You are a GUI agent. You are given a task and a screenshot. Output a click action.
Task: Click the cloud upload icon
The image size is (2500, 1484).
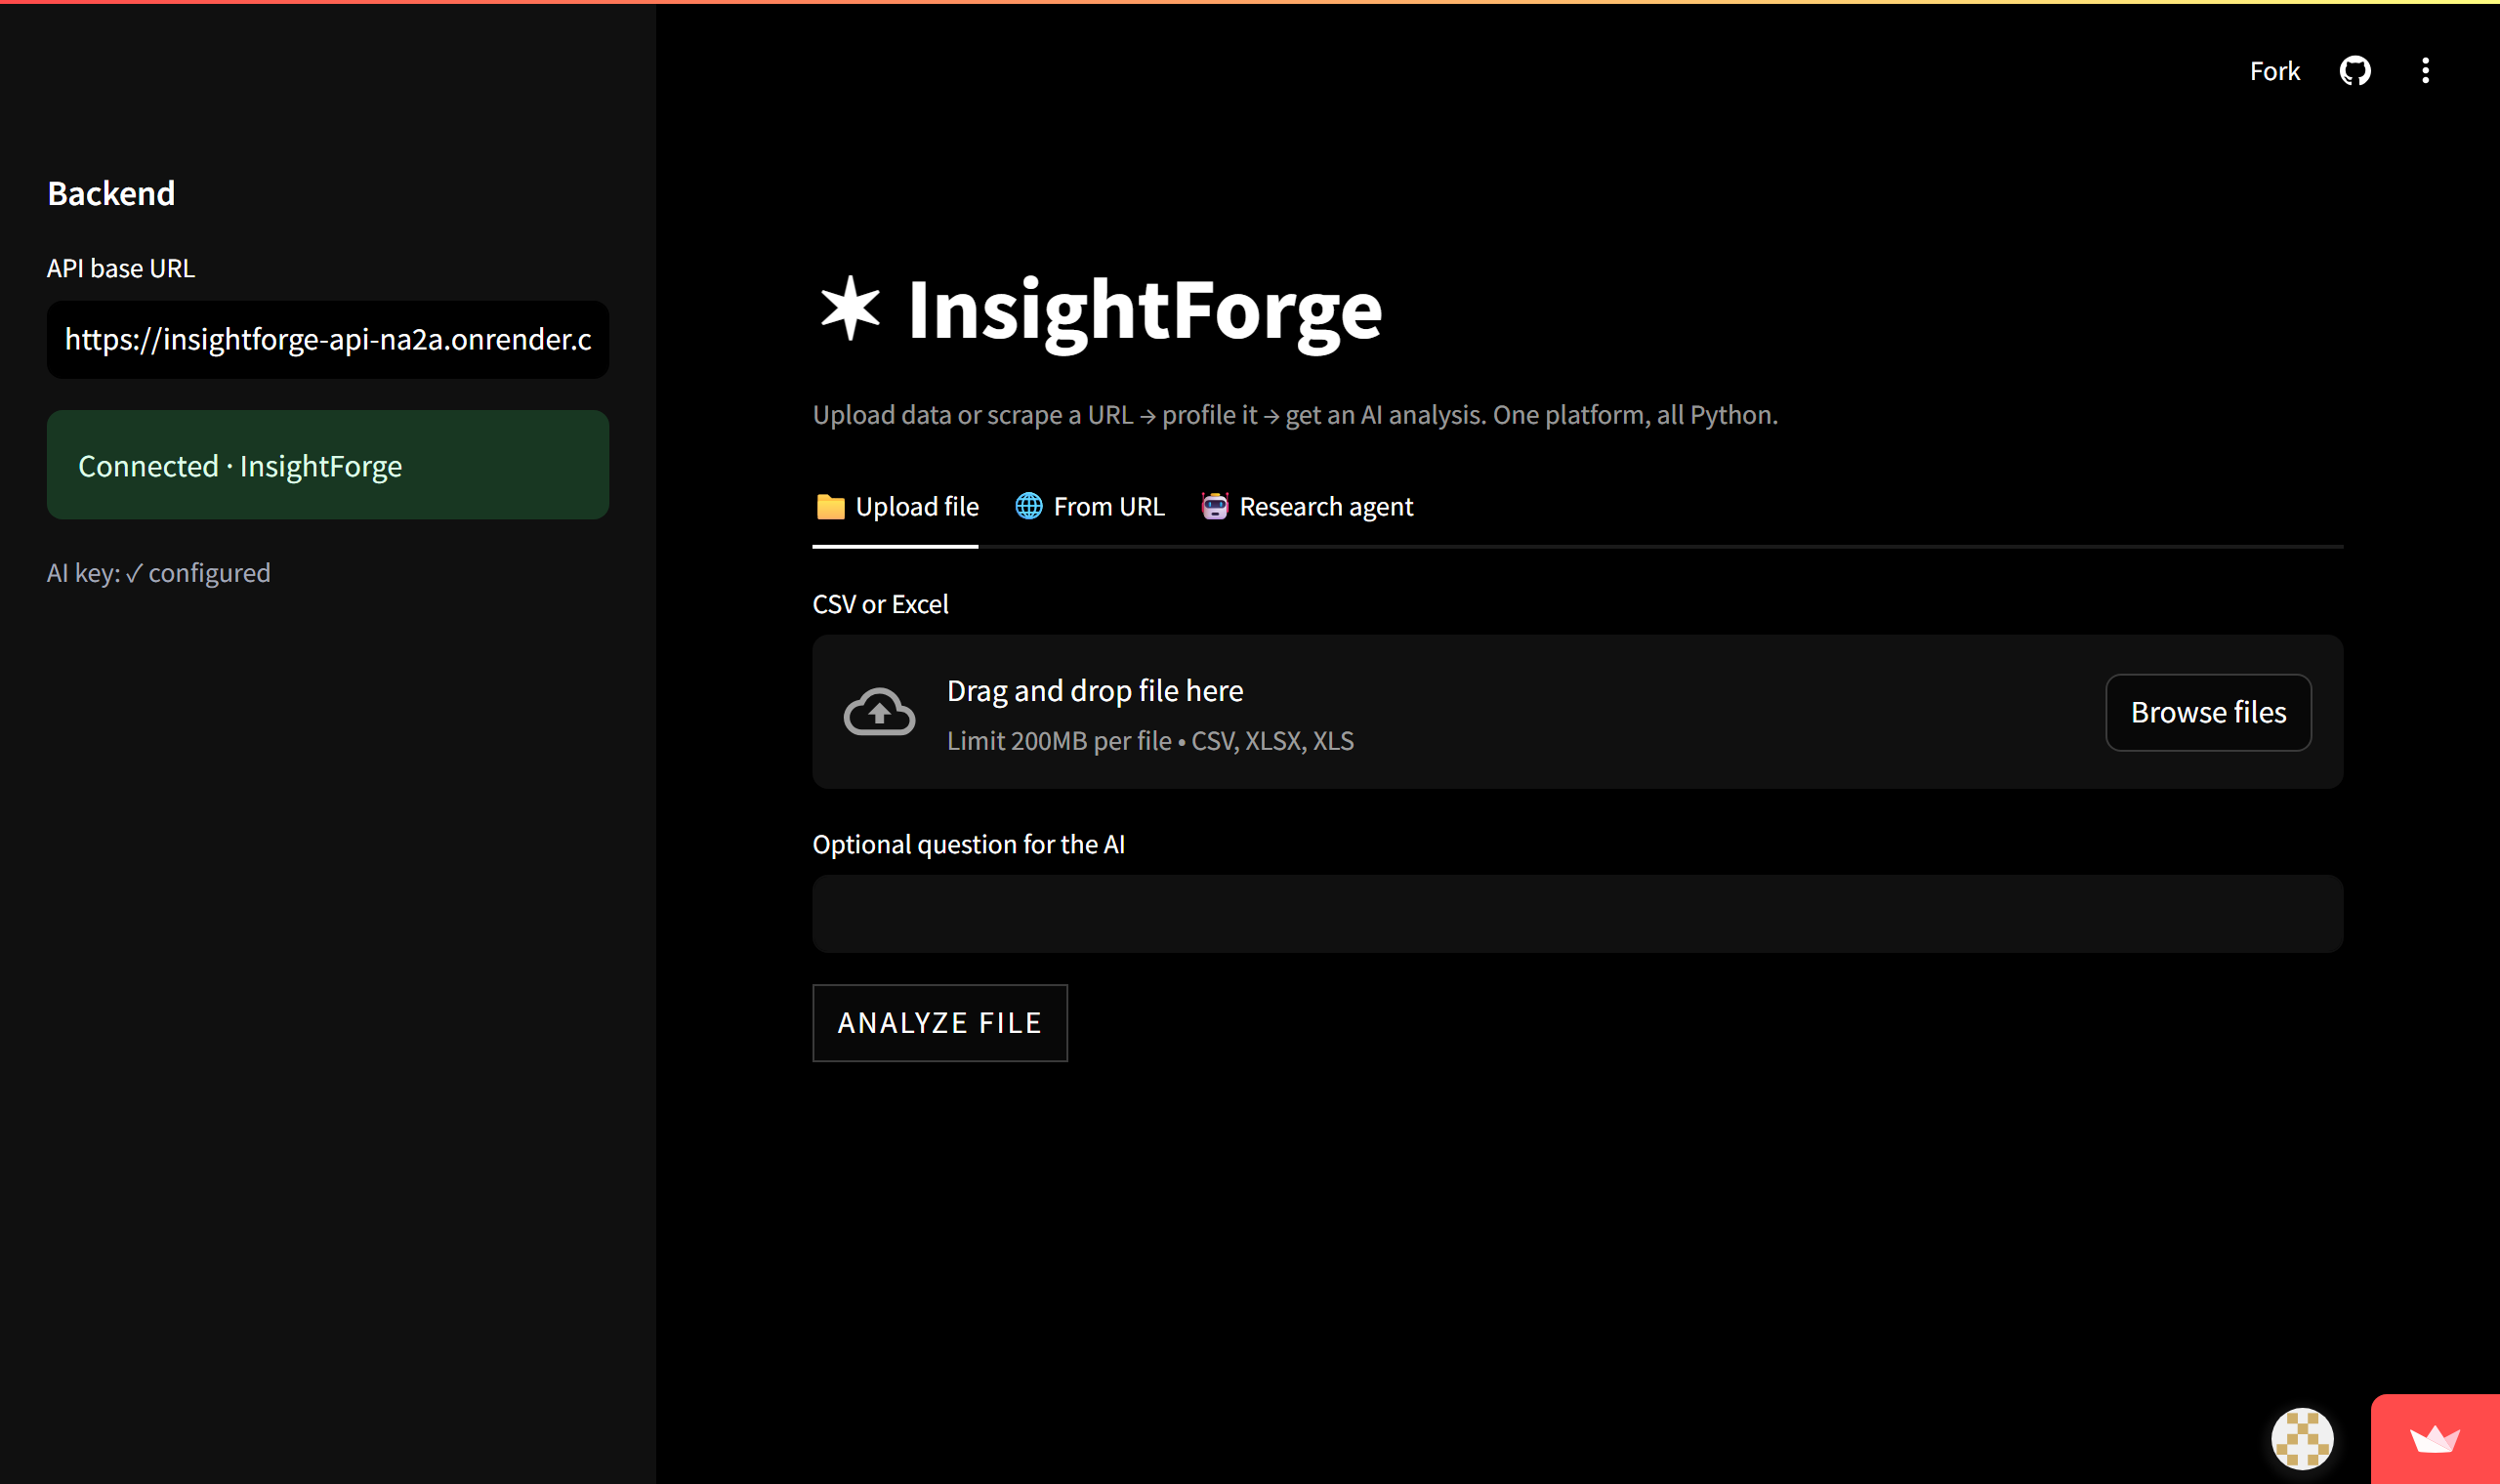coord(879,712)
